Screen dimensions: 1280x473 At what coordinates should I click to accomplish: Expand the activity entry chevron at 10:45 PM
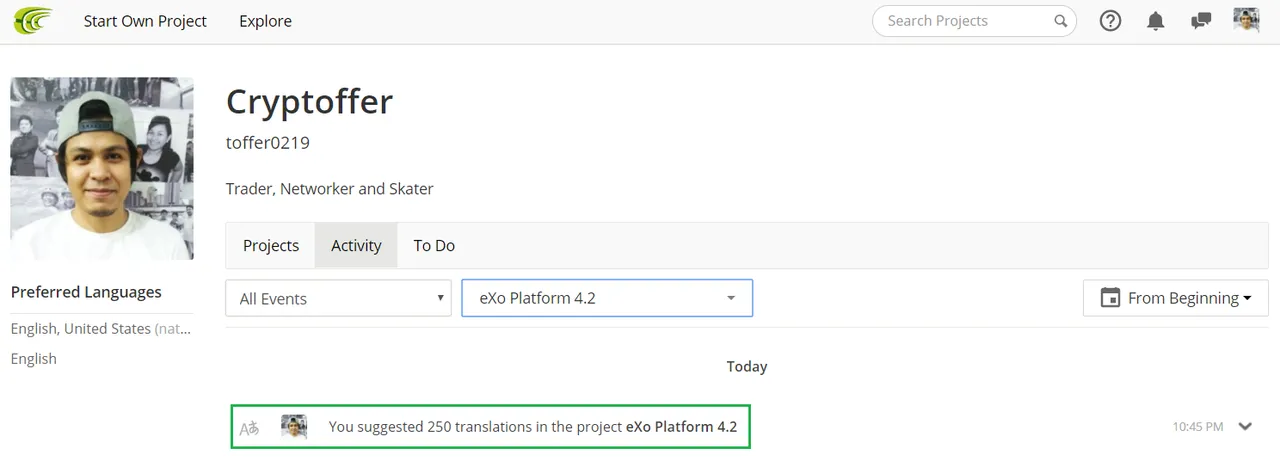click(1245, 426)
